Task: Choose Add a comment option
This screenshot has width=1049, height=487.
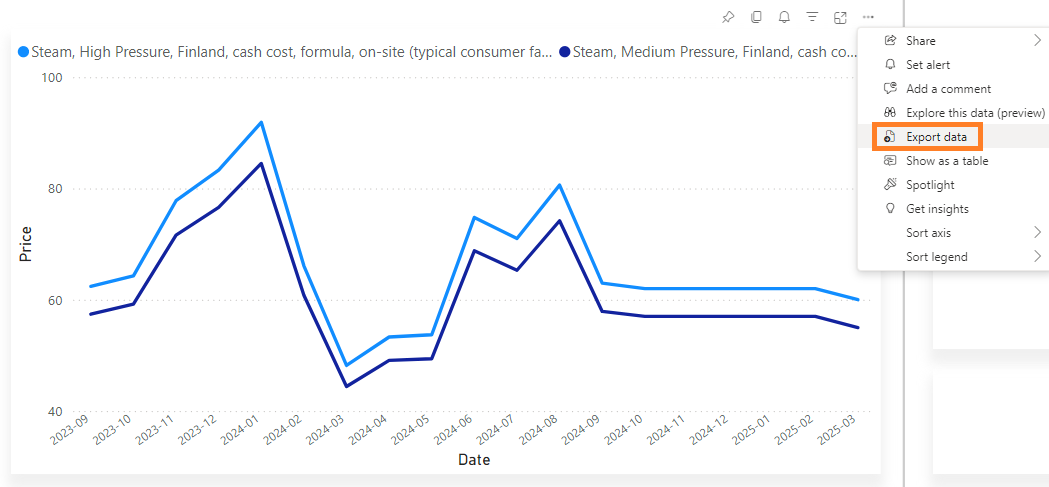Action: (x=948, y=89)
